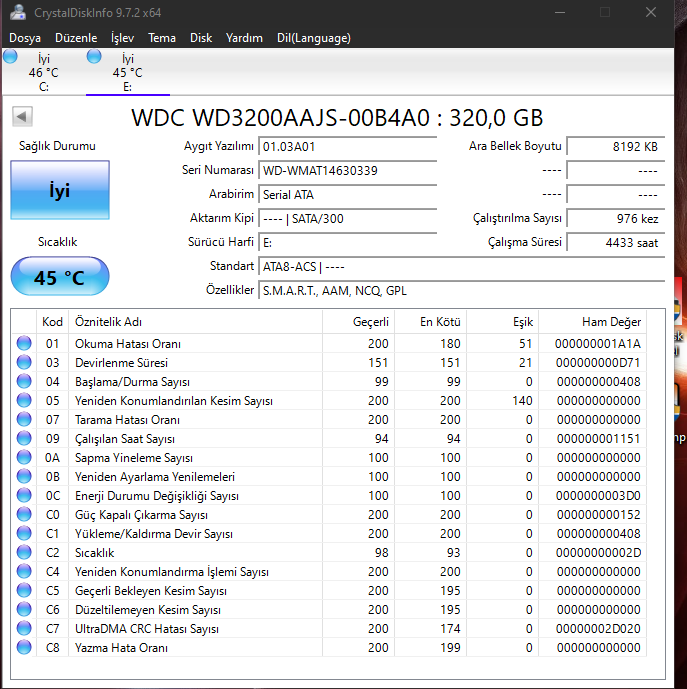Viewport: 687px width, 689px height.
Task: Click the En Kötü column header
Action: click(x=431, y=322)
